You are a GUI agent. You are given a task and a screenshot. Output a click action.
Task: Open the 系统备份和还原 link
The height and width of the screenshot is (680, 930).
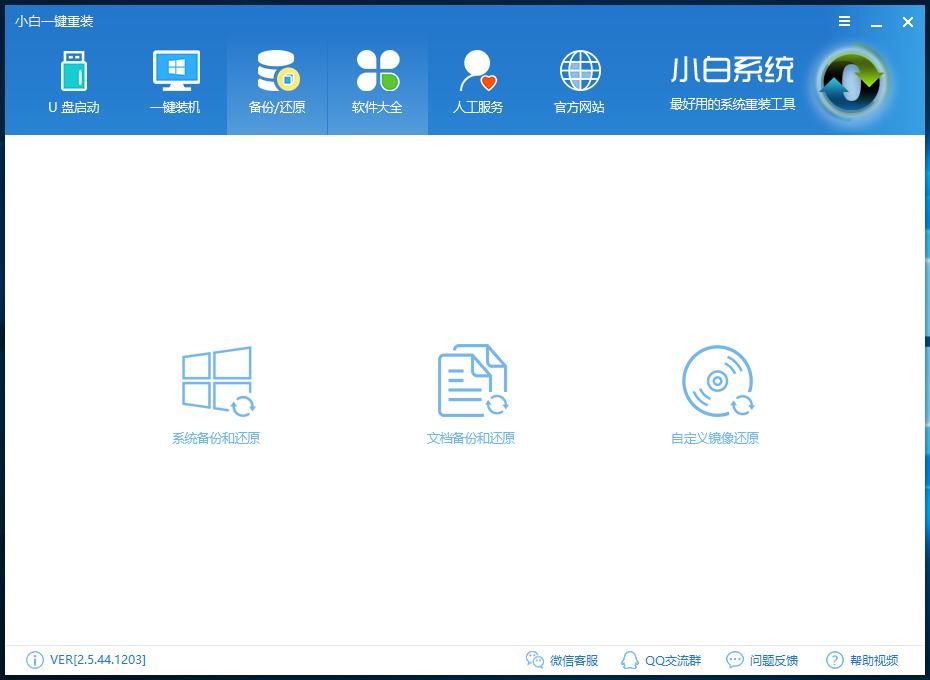tap(216, 438)
